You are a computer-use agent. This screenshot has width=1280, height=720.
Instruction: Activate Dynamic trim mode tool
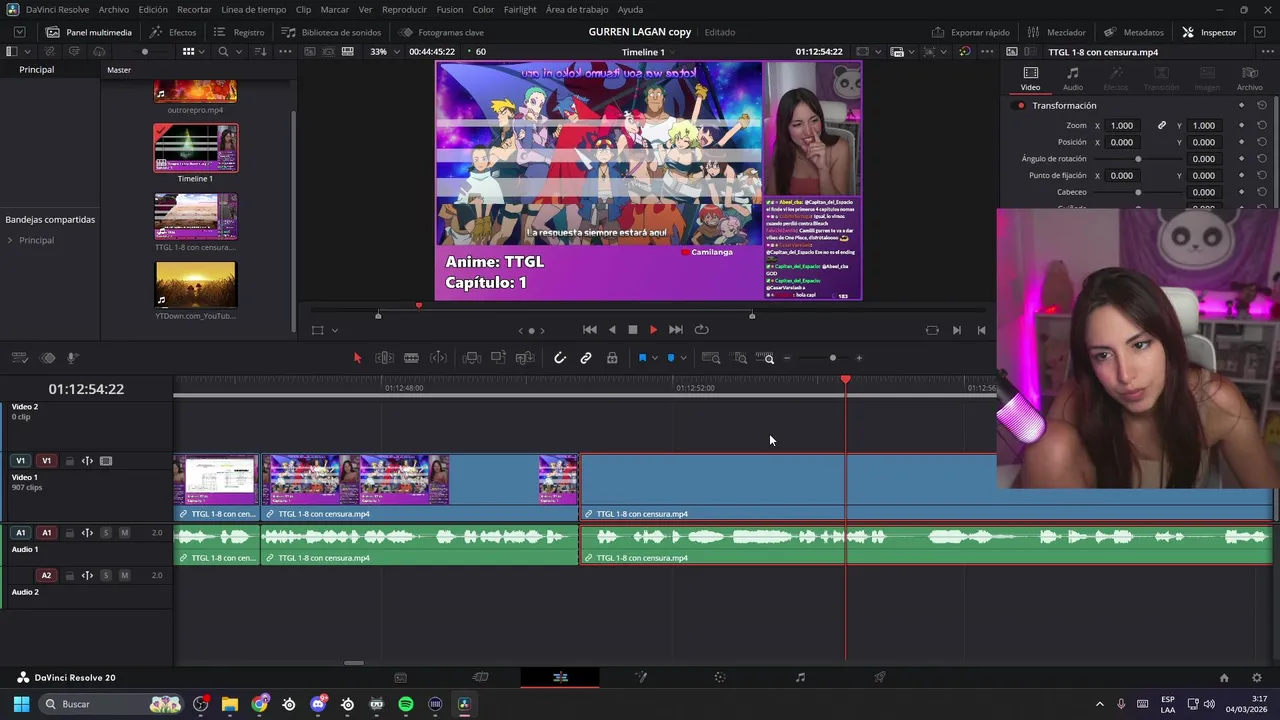tap(438, 358)
